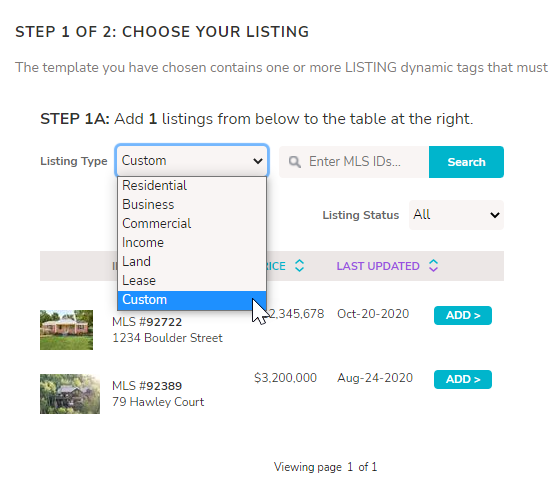This screenshot has width=552, height=478.
Task: Click the LAST UPDATED column header
Action: [378, 266]
